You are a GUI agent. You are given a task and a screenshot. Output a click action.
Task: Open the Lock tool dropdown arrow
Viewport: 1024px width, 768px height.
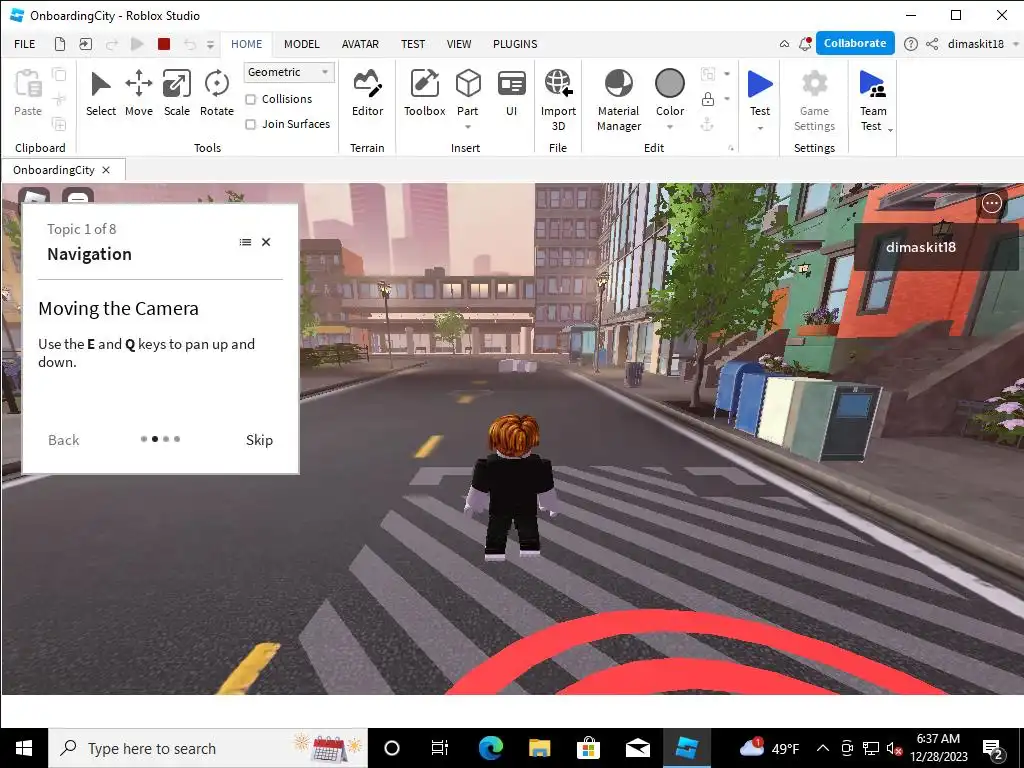coord(727,99)
